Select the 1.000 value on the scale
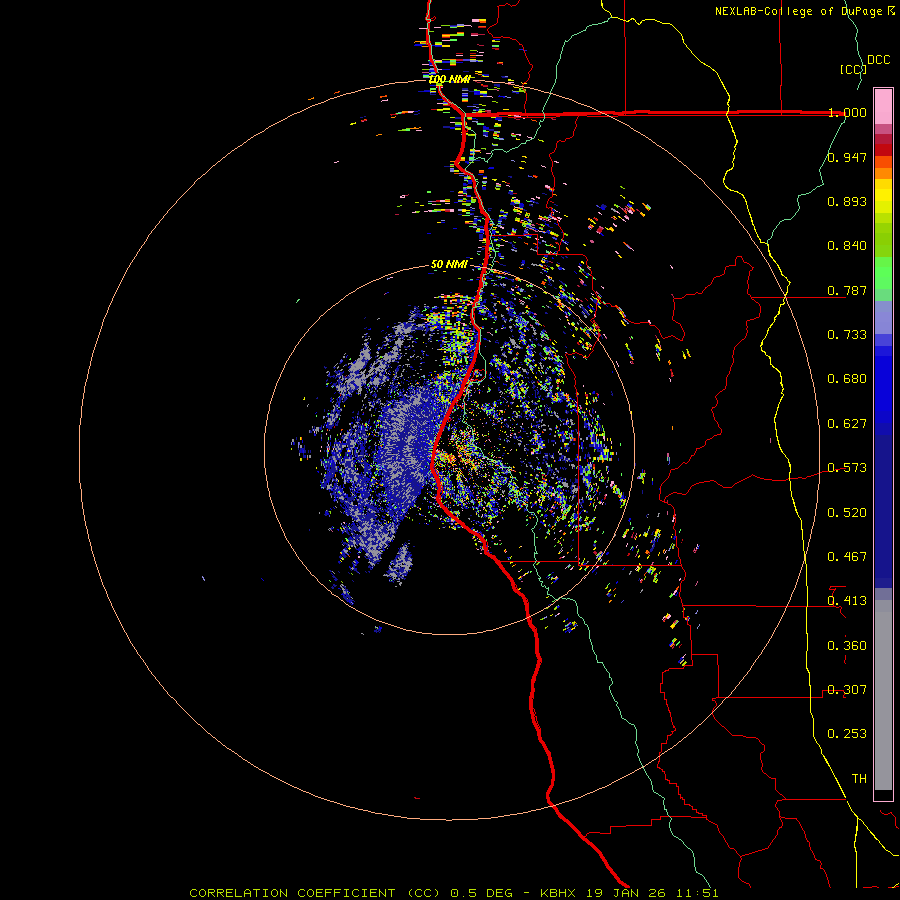Screen dimensions: 900x900 tap(847, 112)
